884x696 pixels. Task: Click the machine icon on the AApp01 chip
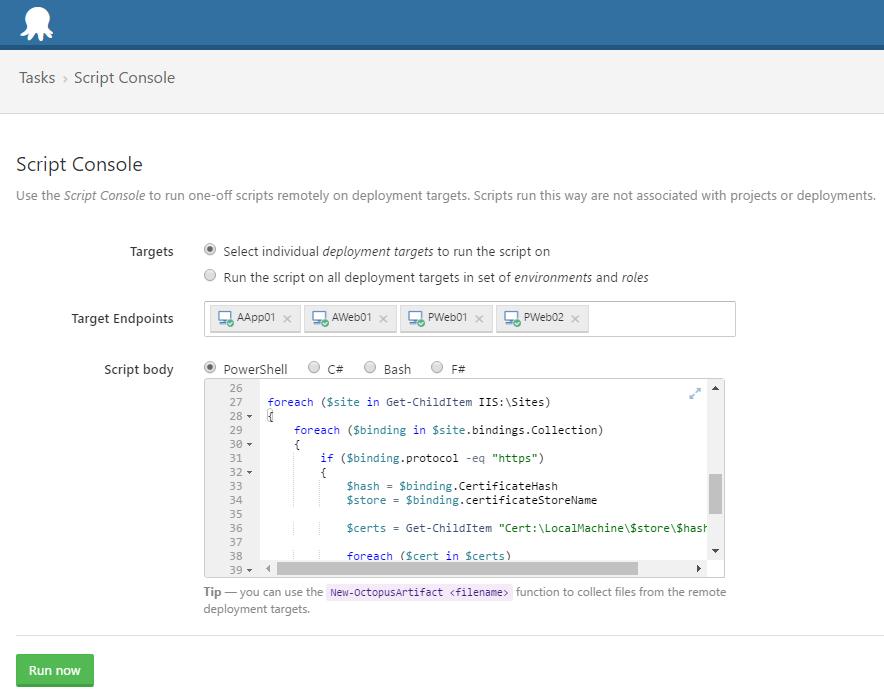click(224, 318)
